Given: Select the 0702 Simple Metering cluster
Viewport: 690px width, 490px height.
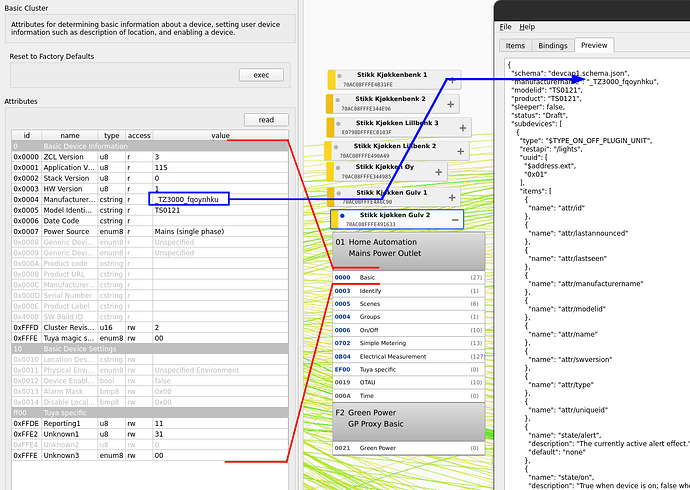Looking at the screenshot, I should [x=409, y=343].
